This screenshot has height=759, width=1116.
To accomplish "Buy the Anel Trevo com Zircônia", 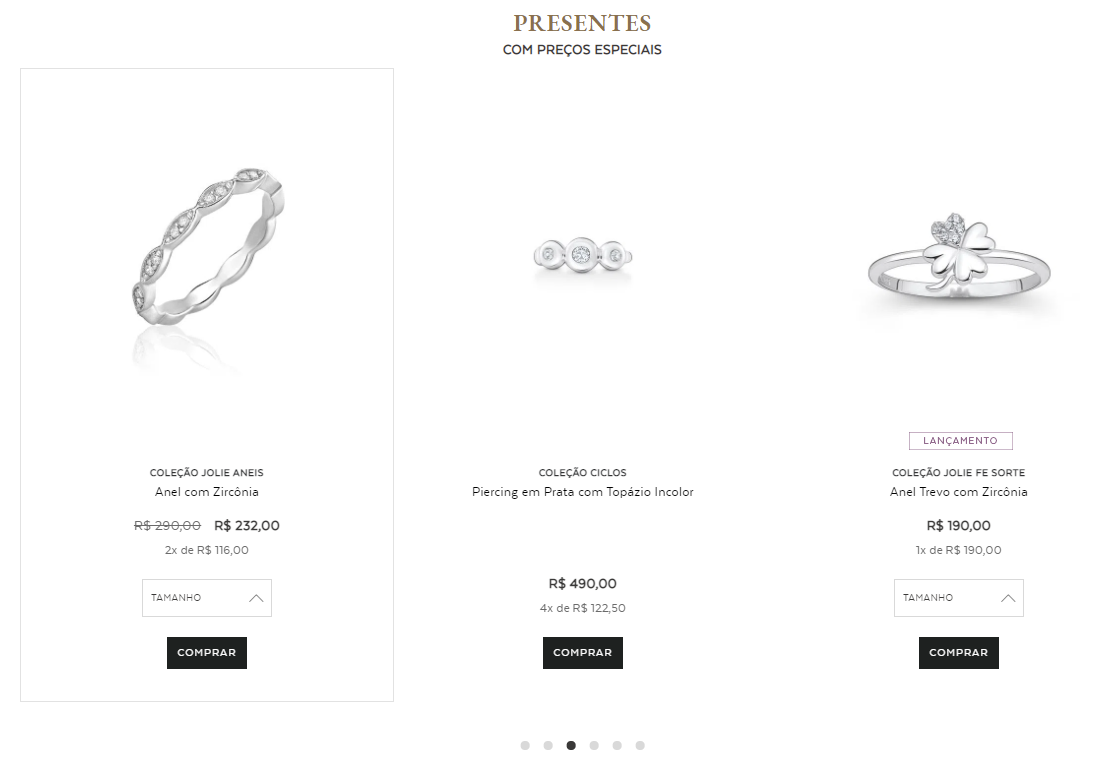I will coord(958,653).
